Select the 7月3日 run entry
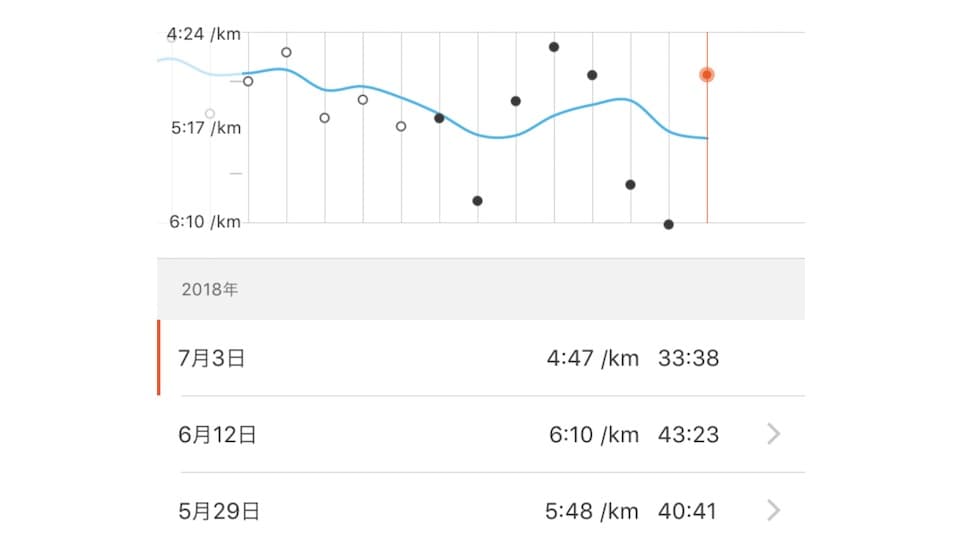 (481, 358)
